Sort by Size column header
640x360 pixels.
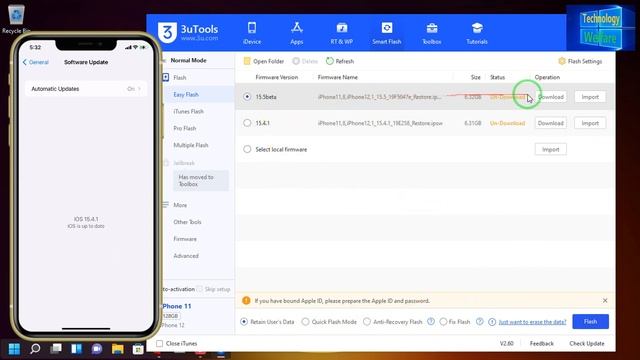pyautogui.click(x=476, y=77)
